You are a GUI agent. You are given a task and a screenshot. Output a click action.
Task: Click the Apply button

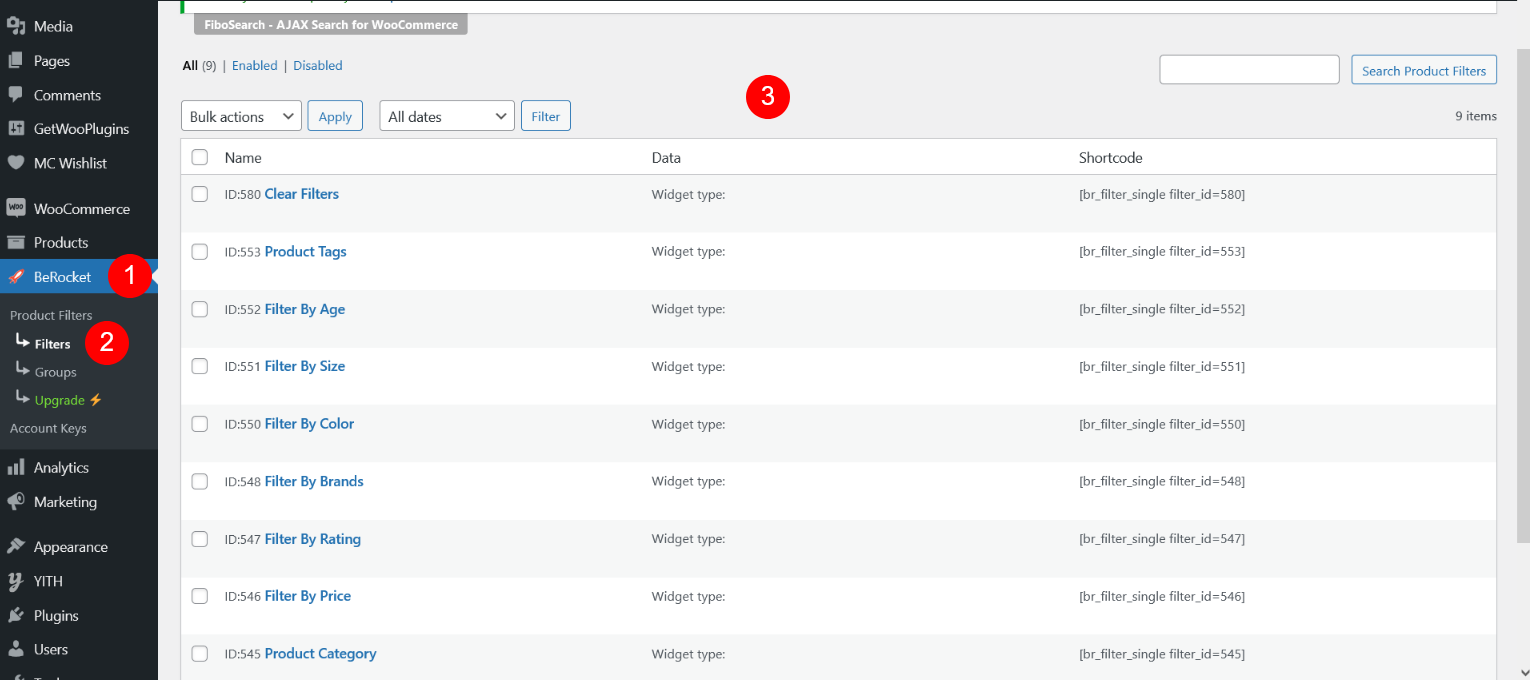[335, 116]
